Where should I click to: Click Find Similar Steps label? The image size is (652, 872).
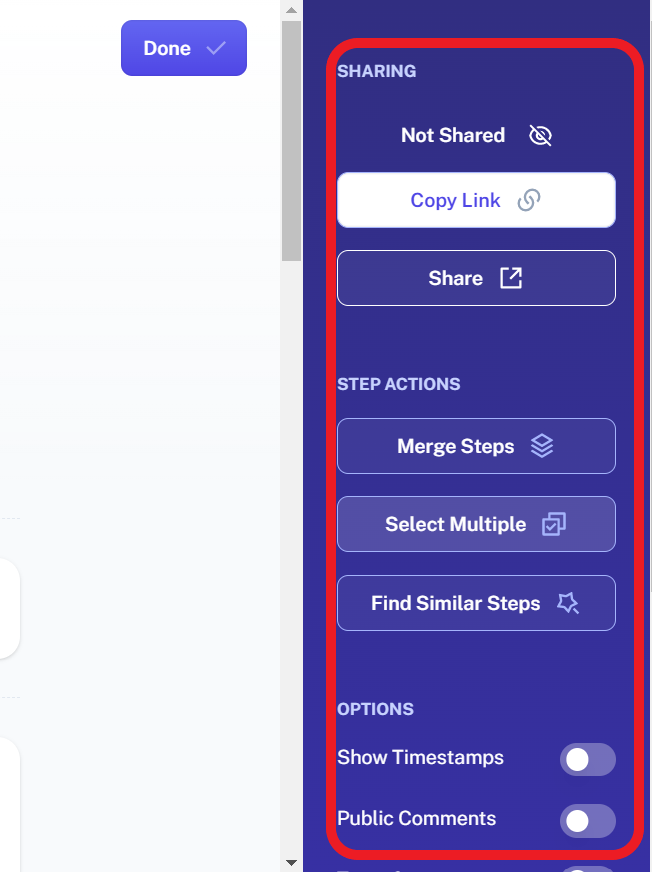pyautogui.click(x=455, y=603)
